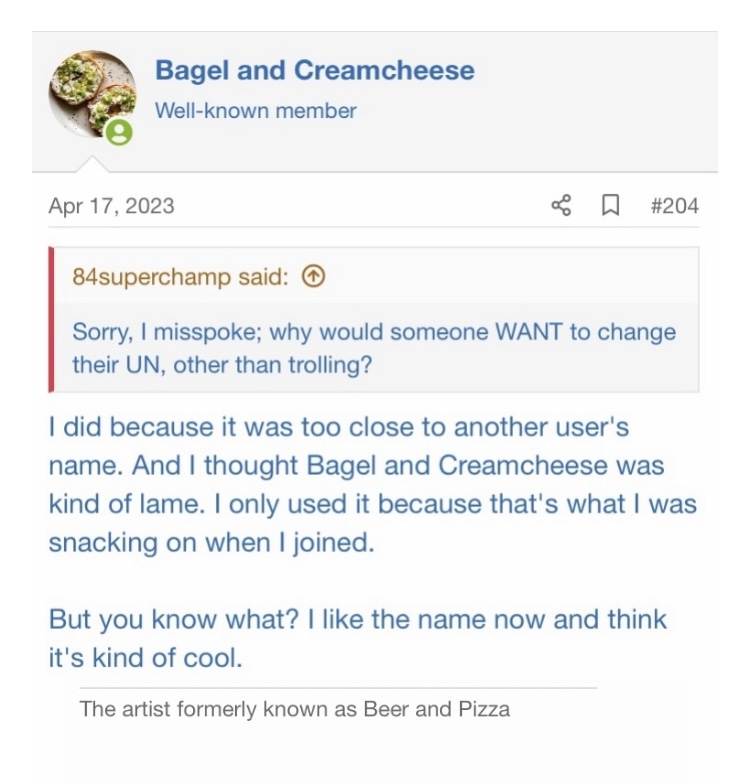Open the permalink for post #204
Screen dimensions: 750x783
click(x=674, y=207)
